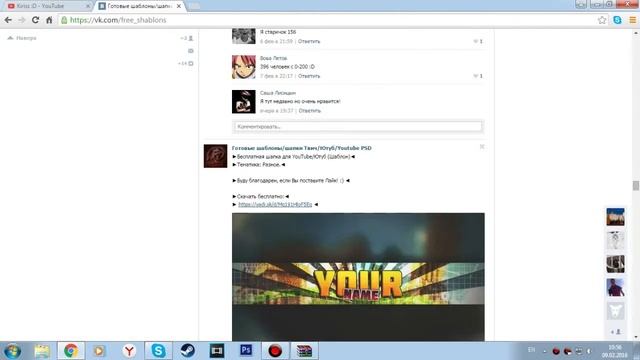This screenshot has height=360, width=640.
Task: Click the scrollbar down arrow
Action: (x=636, y=338)
